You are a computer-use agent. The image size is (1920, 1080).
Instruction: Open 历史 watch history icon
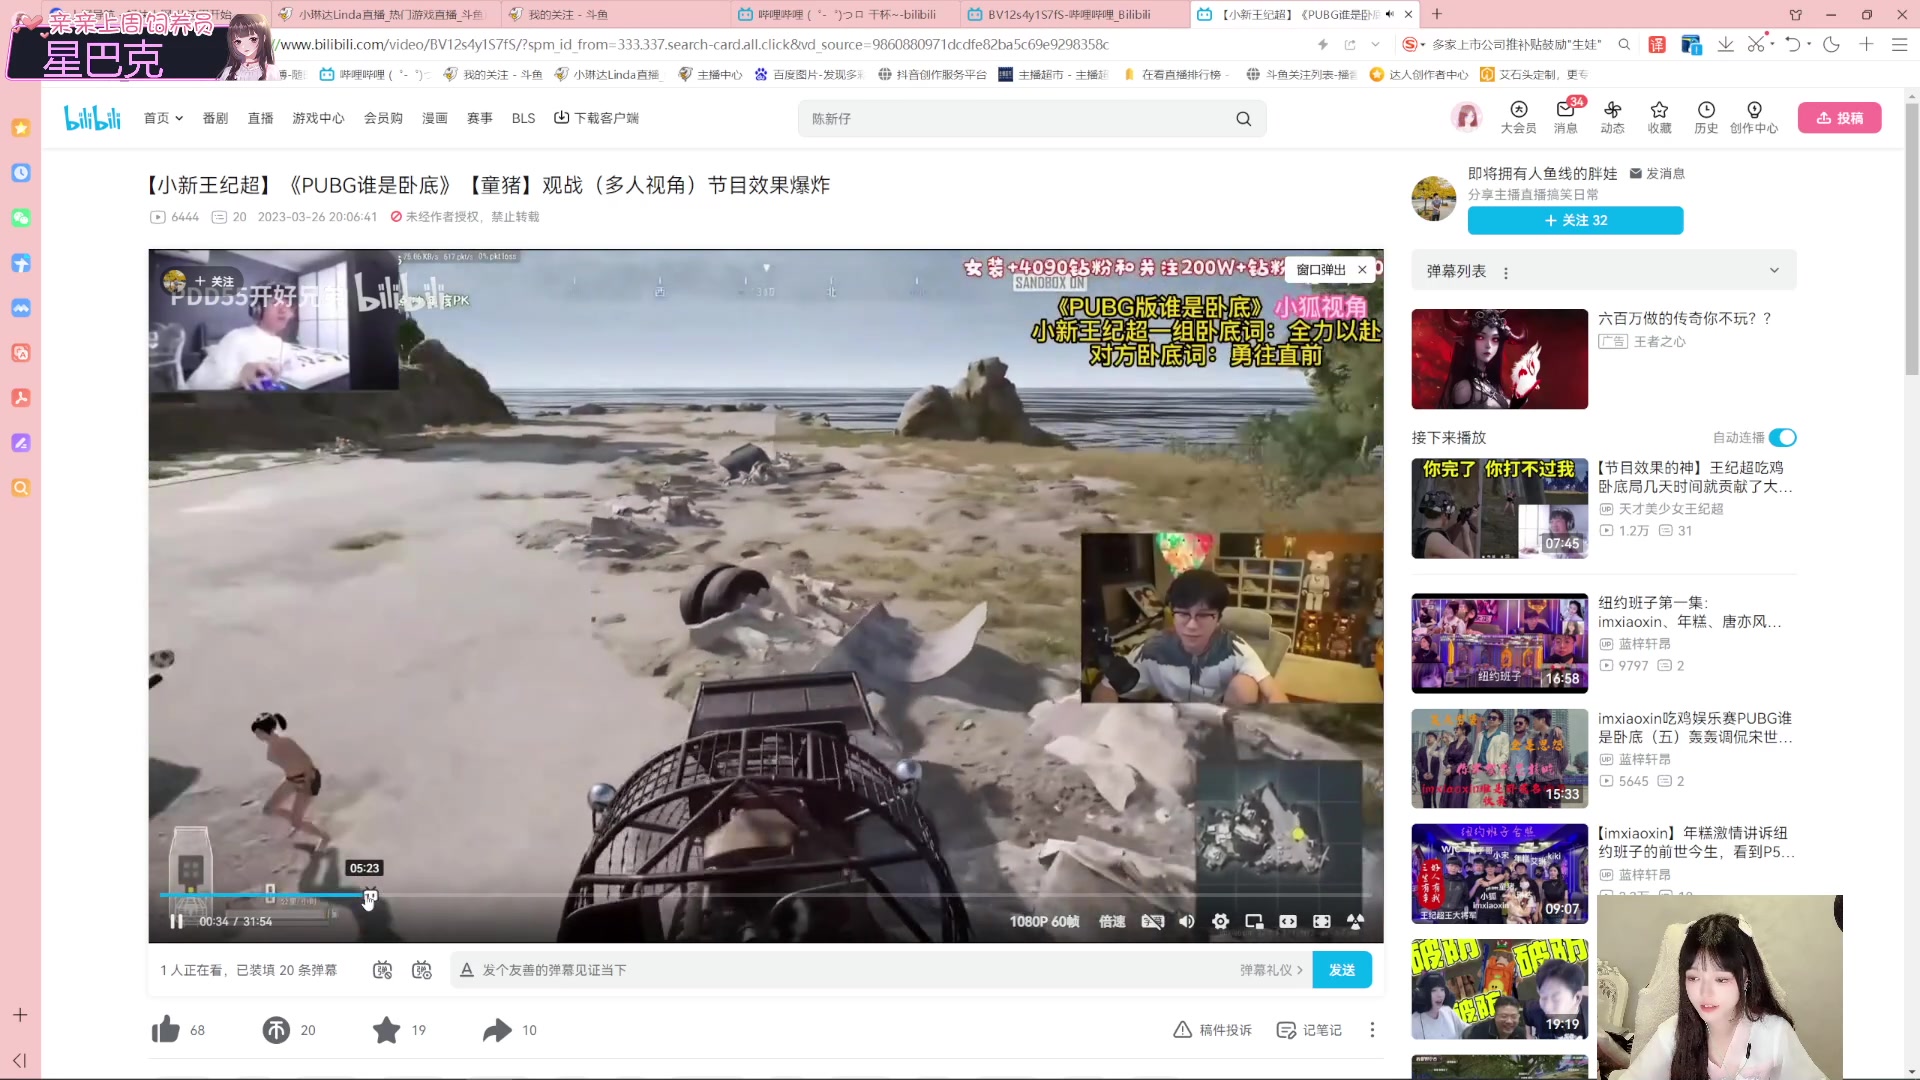click(1706, 117)
